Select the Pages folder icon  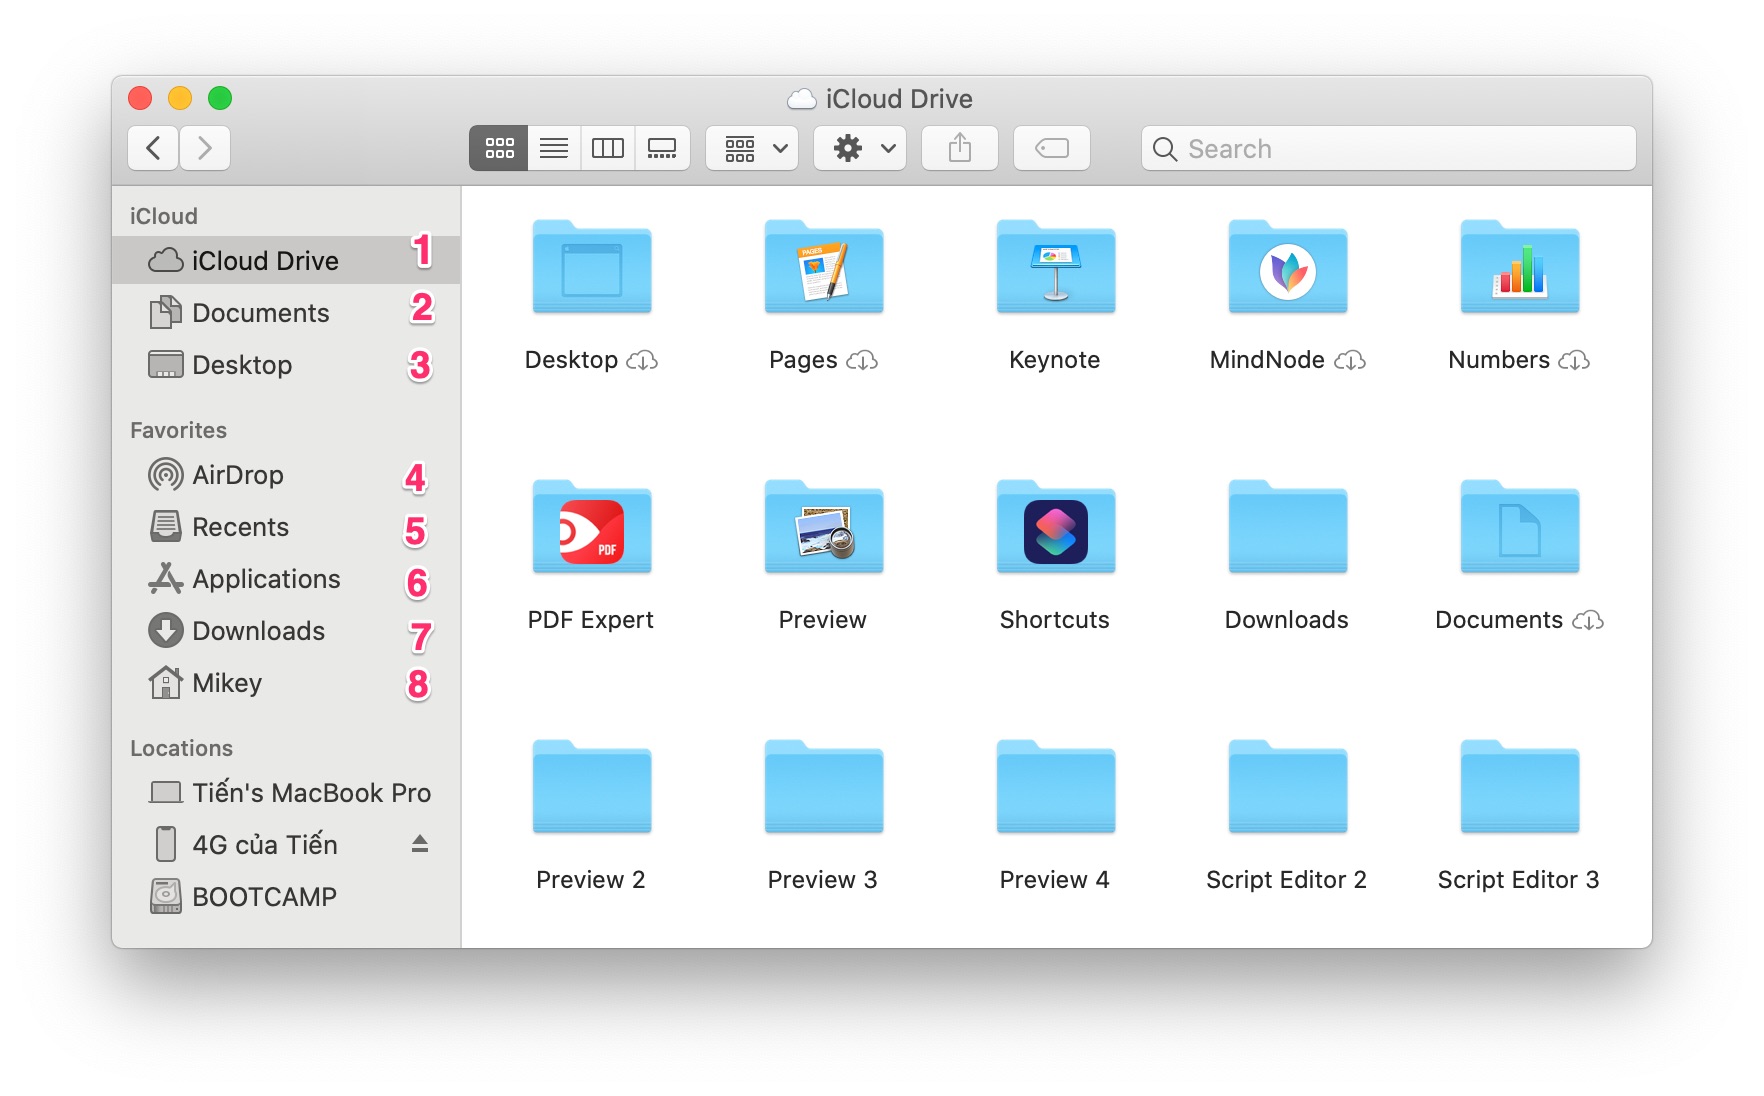click(824, 267)
